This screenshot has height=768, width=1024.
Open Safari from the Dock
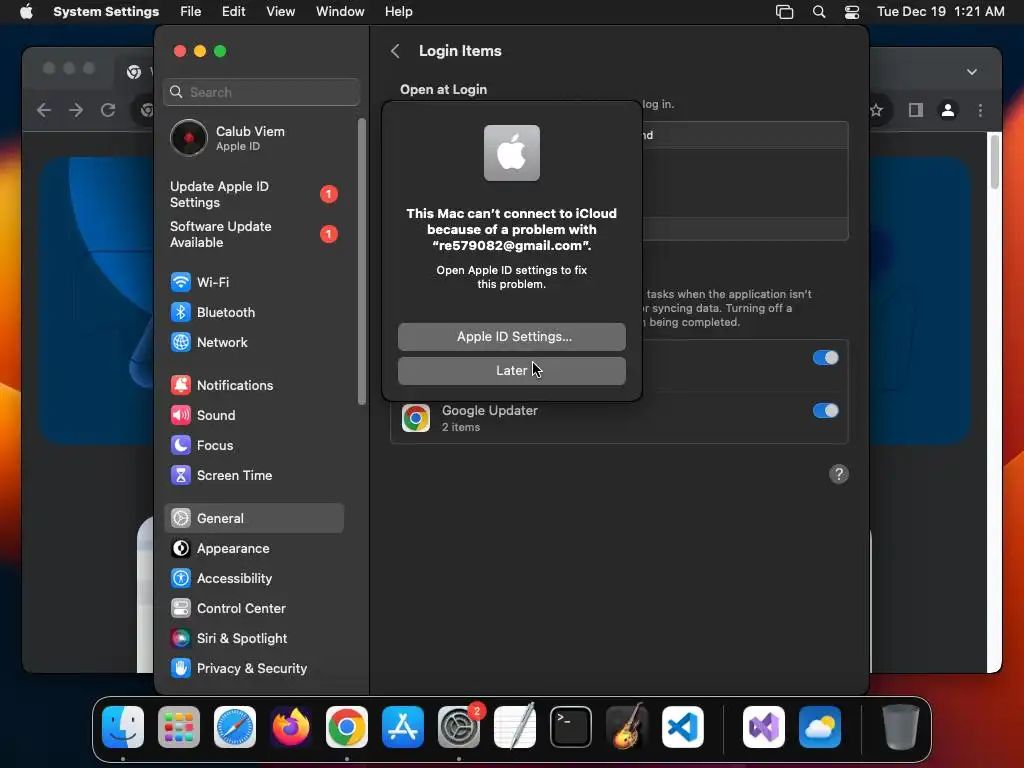point(235,727)
